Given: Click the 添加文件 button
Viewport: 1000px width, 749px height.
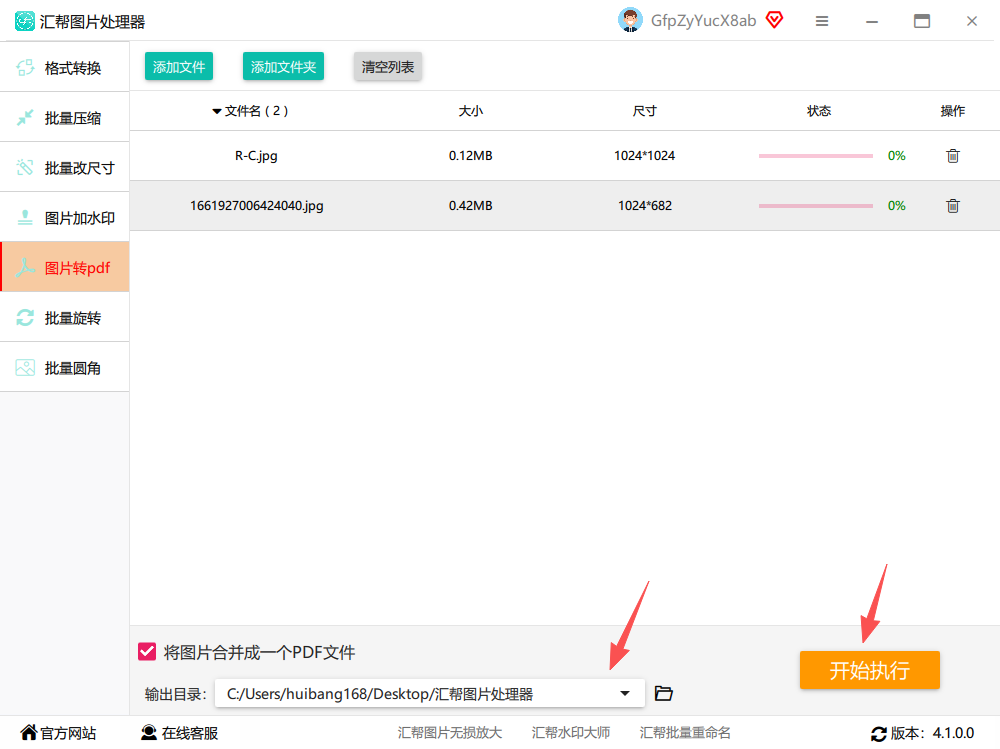Looking at the screenshot, I should [x=179, y=66].
